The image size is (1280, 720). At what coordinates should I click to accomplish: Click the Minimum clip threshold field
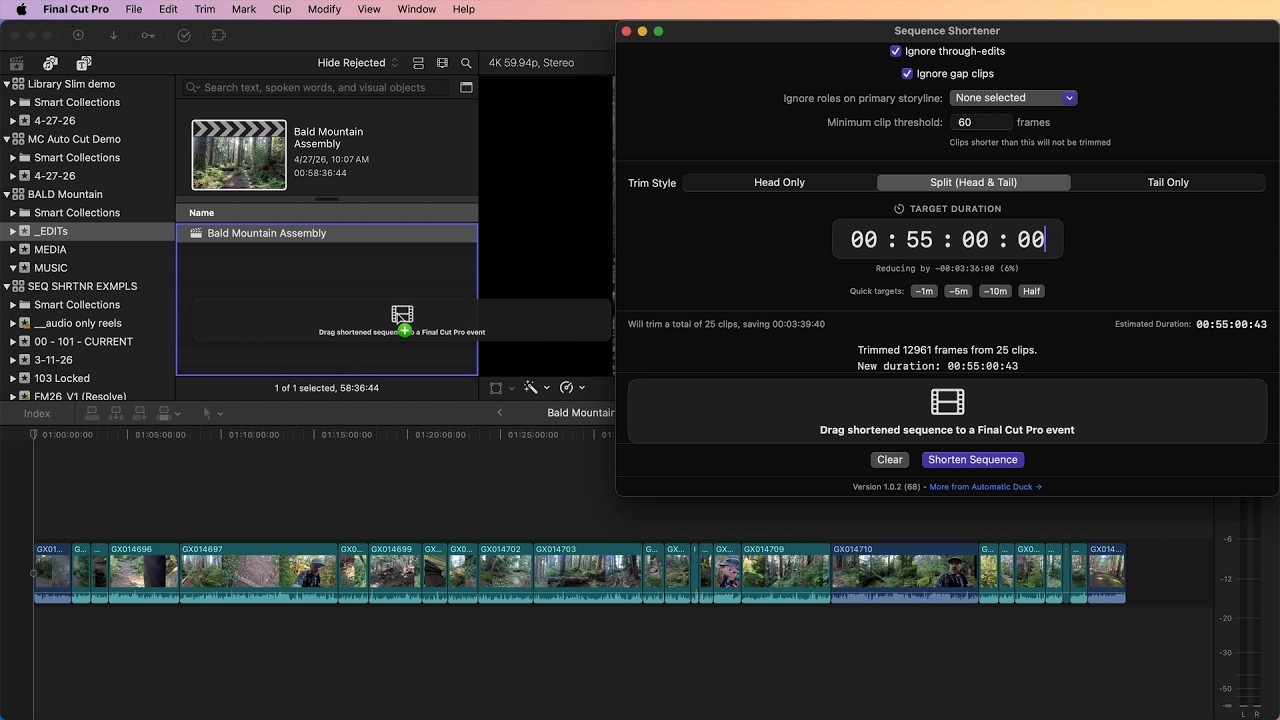[x=980, y=122]
